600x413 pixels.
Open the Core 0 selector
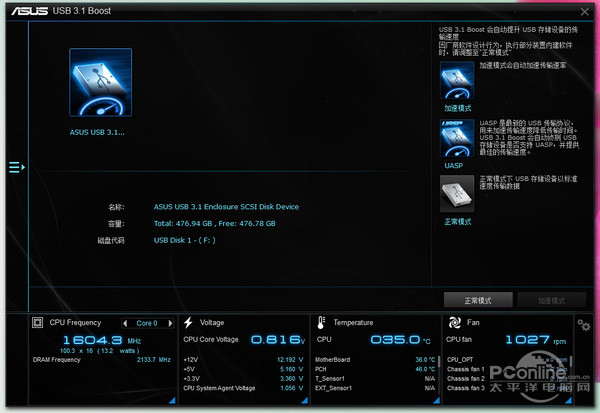point(146,323)
